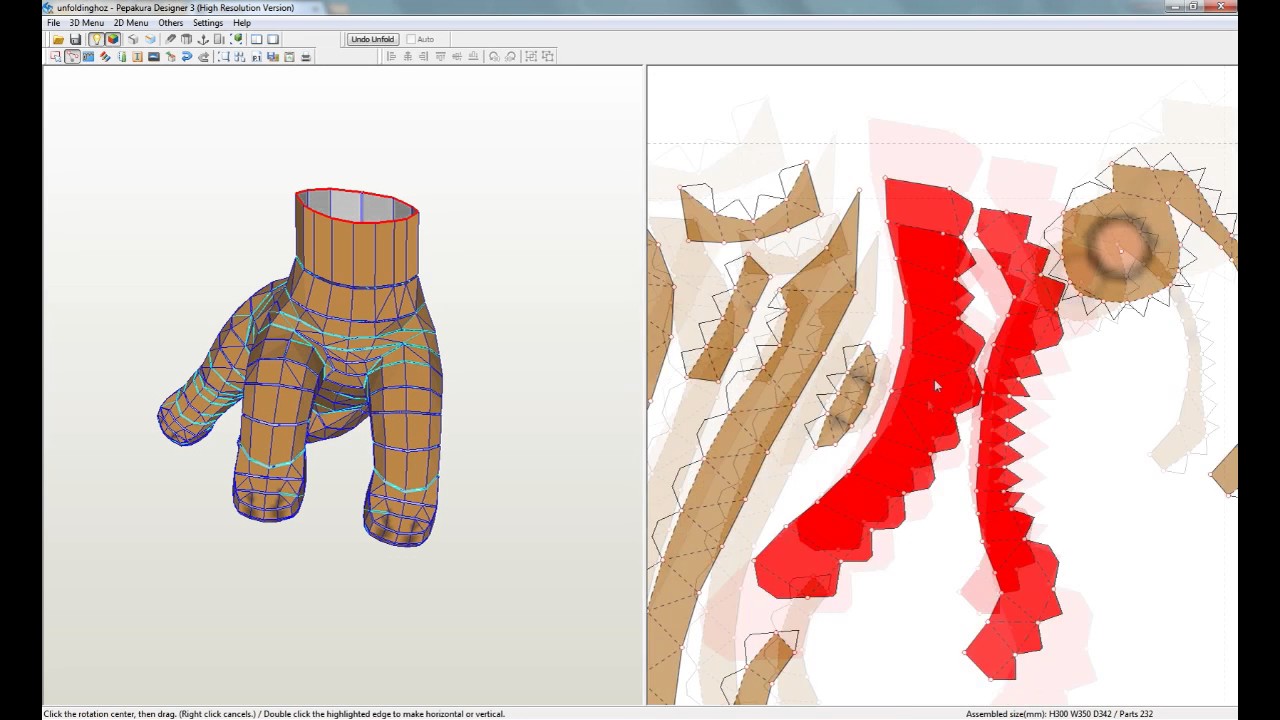The image size is (1280, 720).
Task: Switch to the single-pane view icon
Action: [x=273, y=39]
